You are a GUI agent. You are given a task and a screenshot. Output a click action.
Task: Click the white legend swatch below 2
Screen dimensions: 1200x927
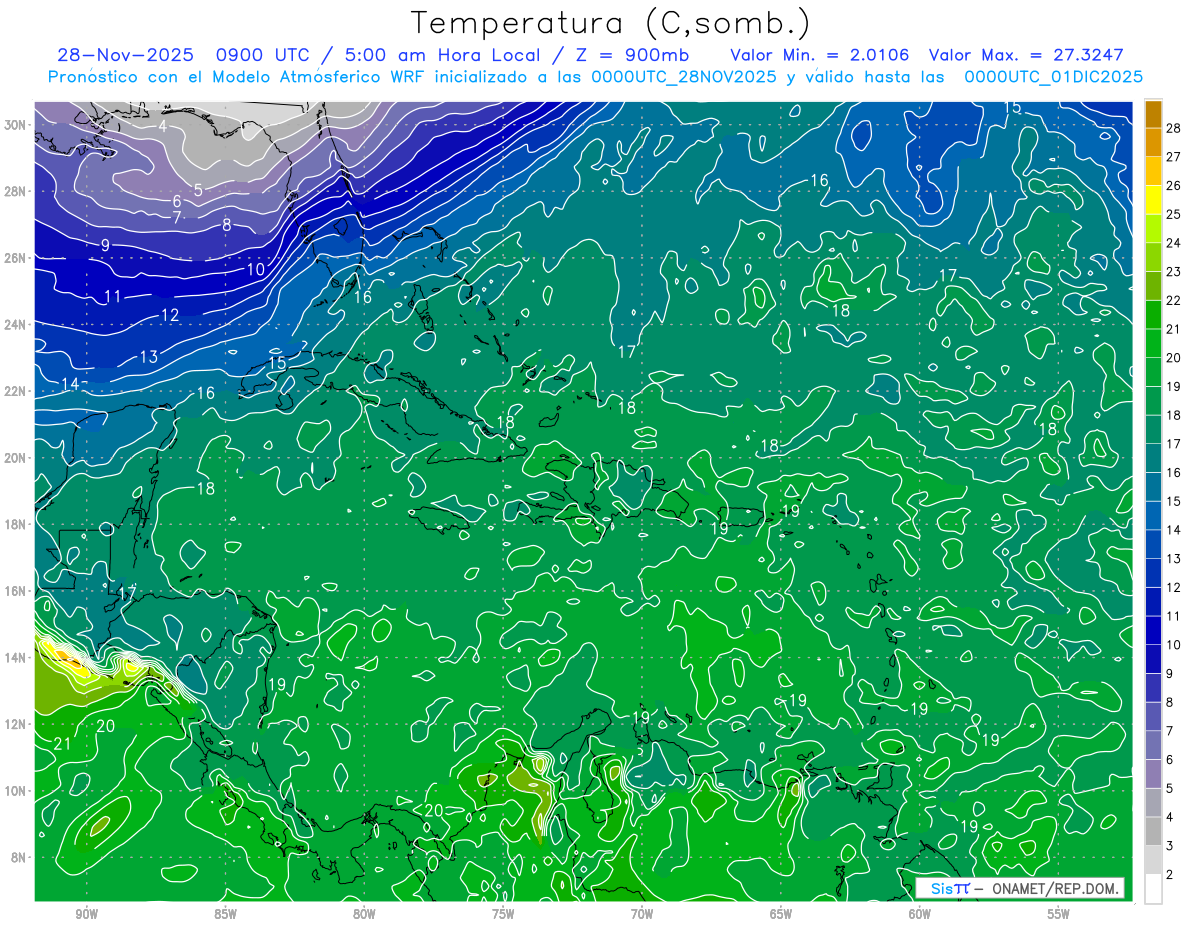[x=1153, y=888]
